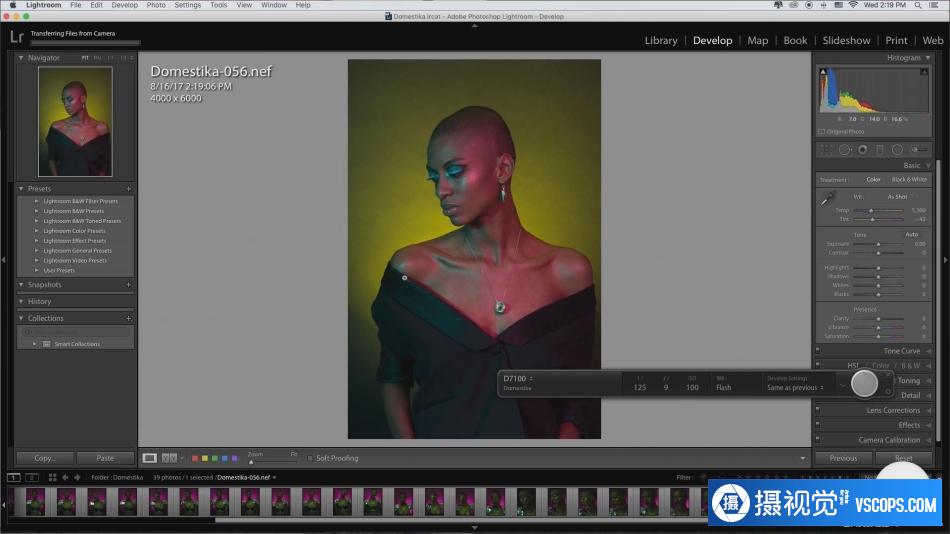Toggle highlight clipping indicator in histogram
Screen dimensions: 950x534
pos(924,72)
